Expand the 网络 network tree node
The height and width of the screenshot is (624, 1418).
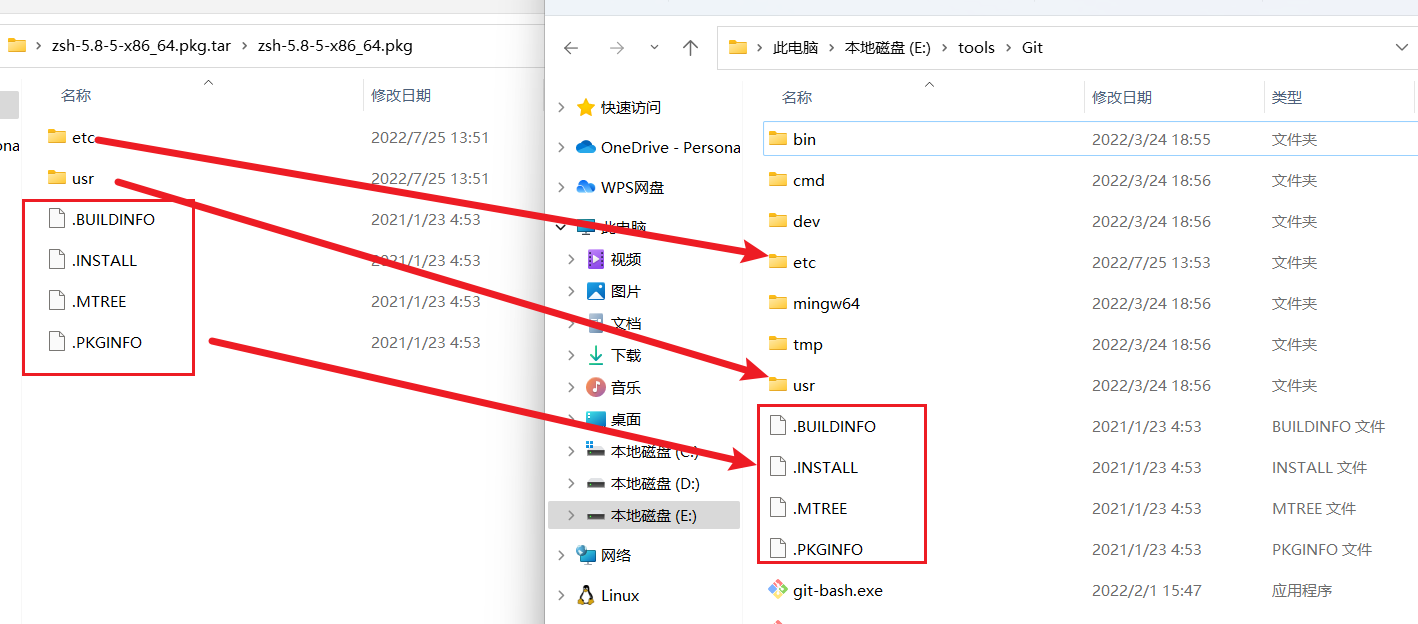[560, 555]
